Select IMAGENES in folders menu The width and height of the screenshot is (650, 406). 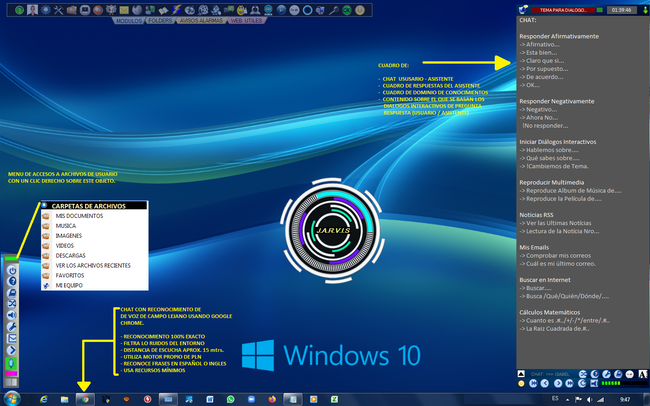[x=95, y=236]
